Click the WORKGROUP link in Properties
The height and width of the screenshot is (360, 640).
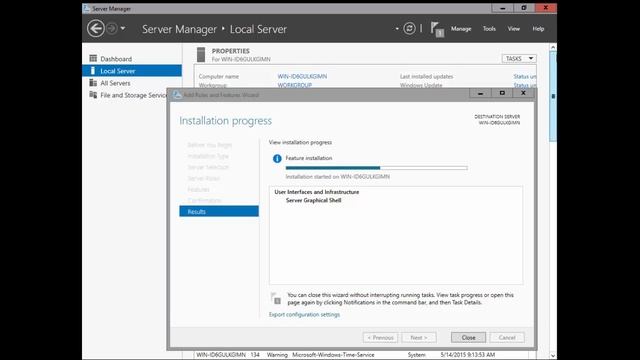coord(294,85)
